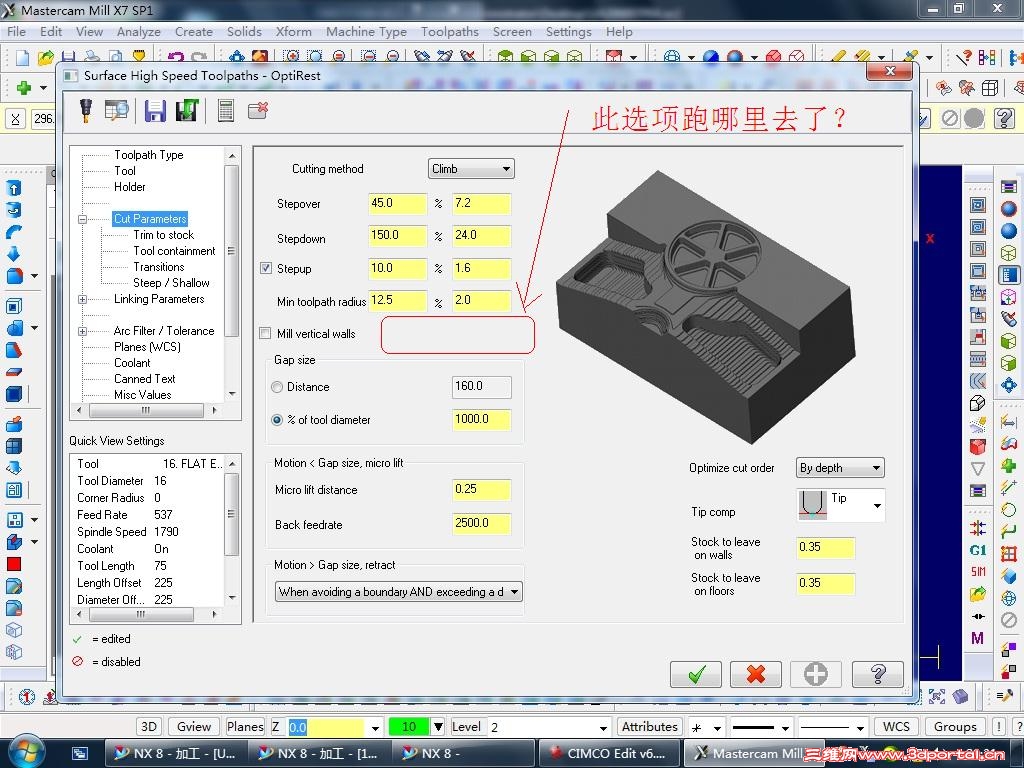Click the Planes status bar button

point(245,727)
